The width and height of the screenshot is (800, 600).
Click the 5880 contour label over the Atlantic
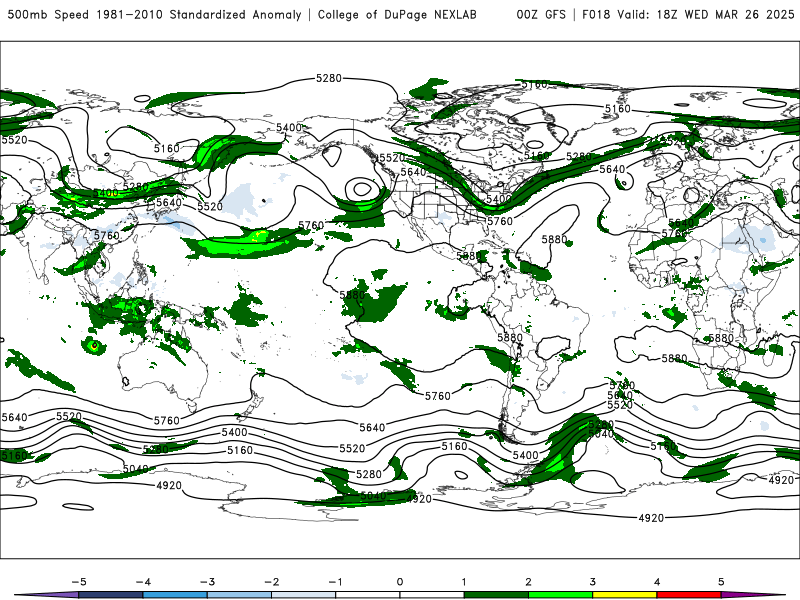554,239
